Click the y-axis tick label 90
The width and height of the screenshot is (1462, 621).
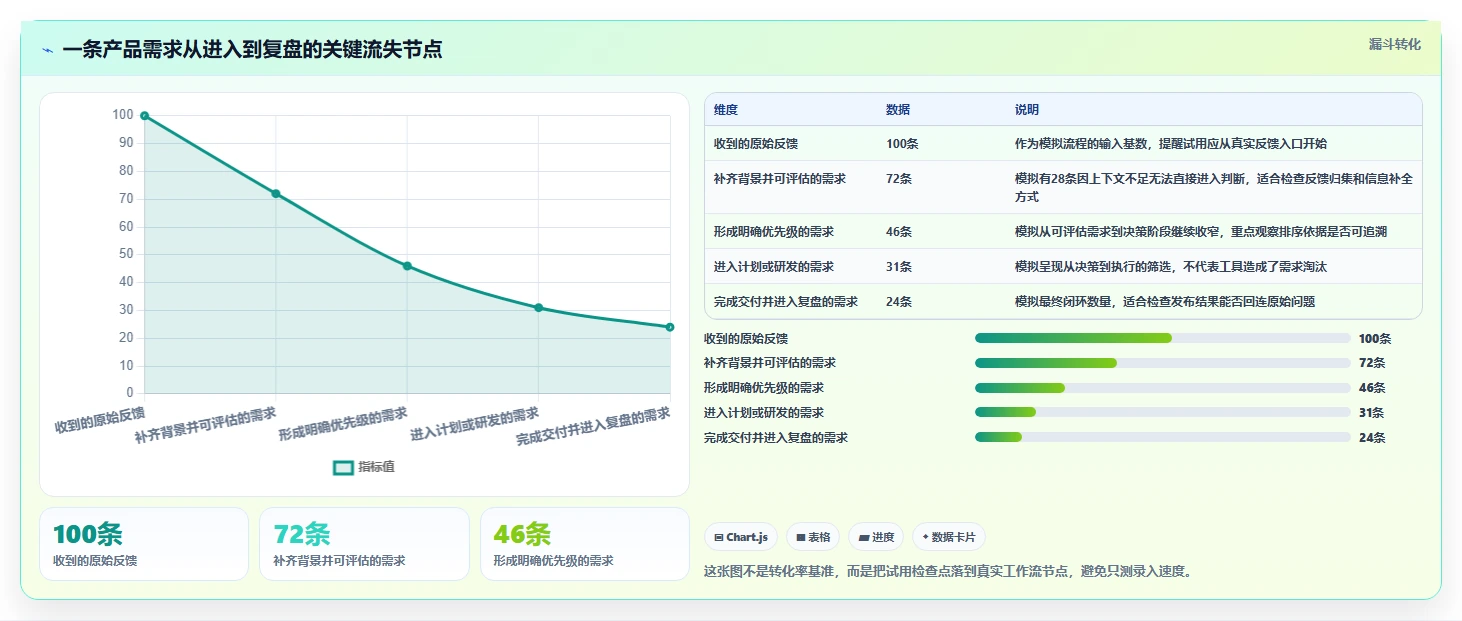(126, 143)
